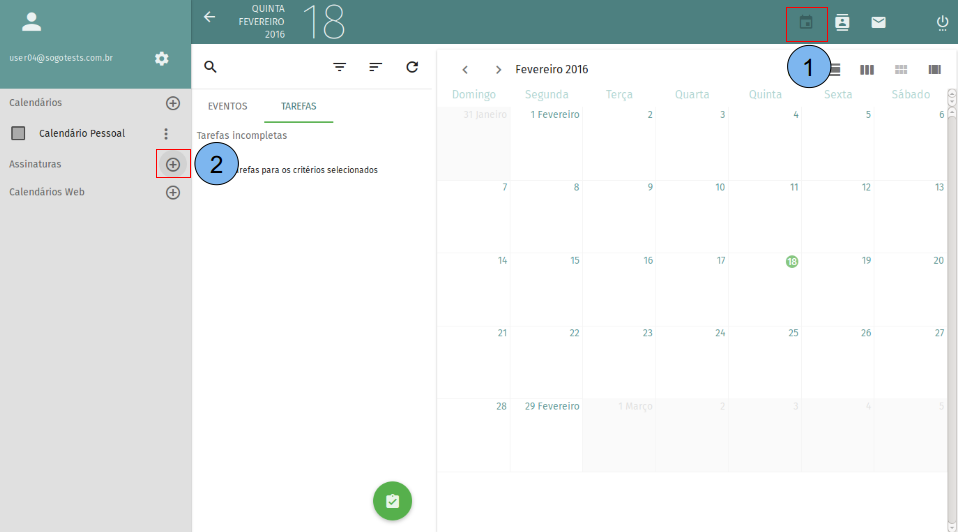Screen dimensions: 960x532
Task: Add a new calendar under Calendários
Action: tap(173, 103)
